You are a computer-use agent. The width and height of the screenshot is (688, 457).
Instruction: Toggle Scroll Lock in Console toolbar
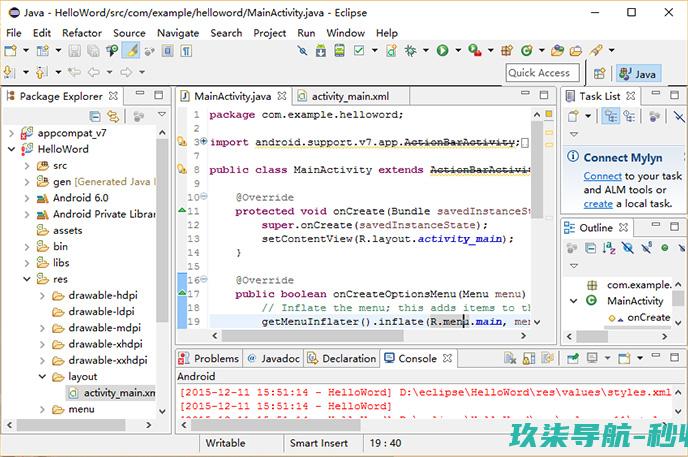pos(529,359)
